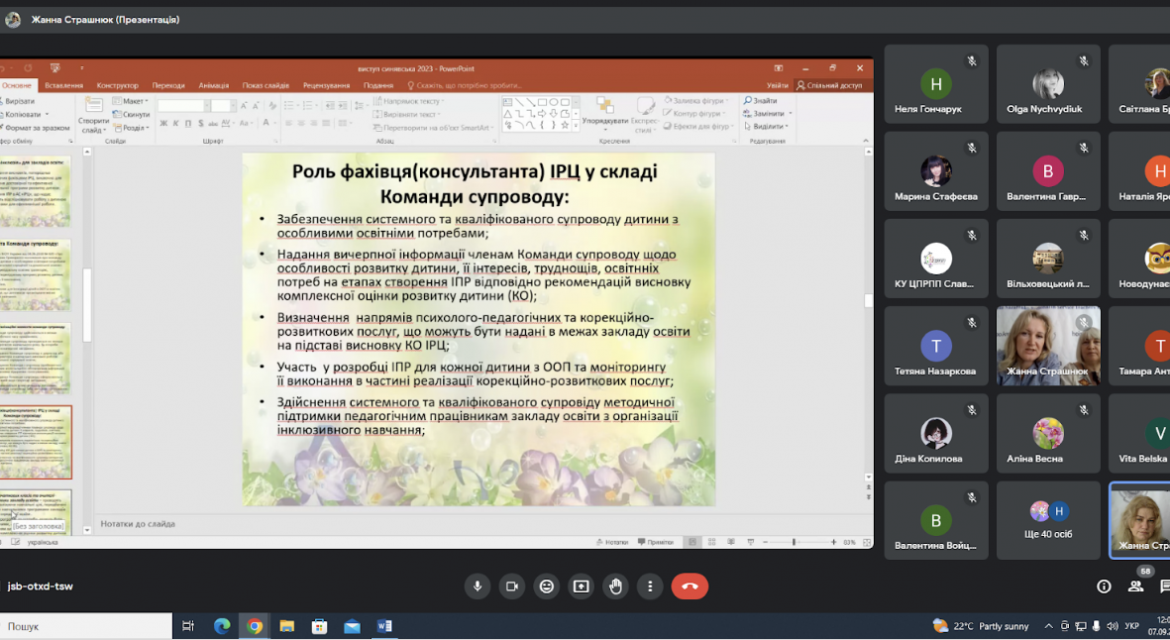Open meeting details info icon
Image resolution: width=1170 pixels, height=640 pixels.
point(1104,586)
